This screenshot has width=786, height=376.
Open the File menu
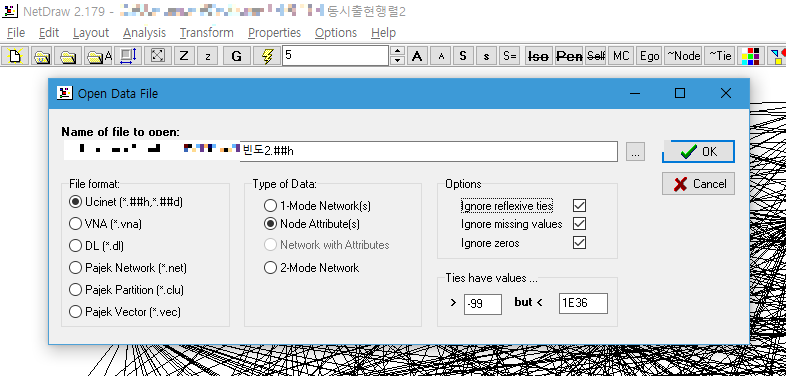tap(16, 33)
